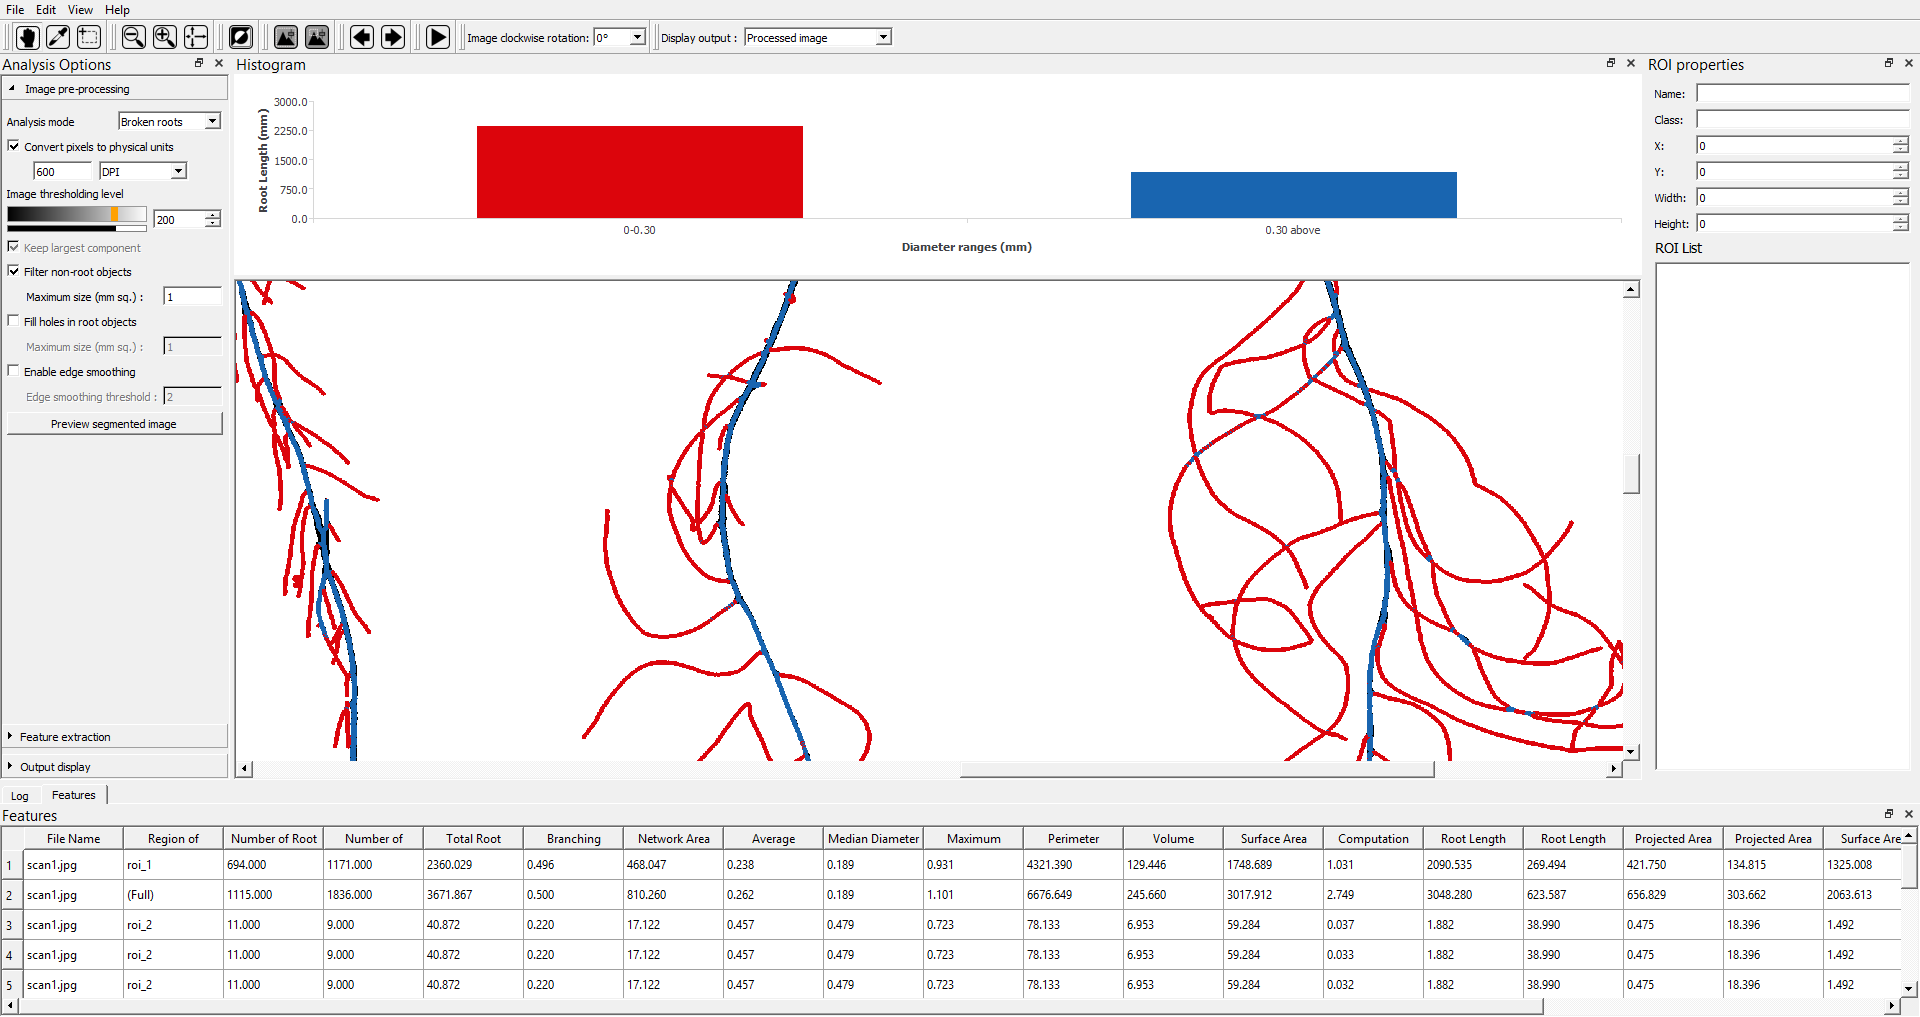Image resolution: width=1920 pixels, height=1017 pixels.
Task: Go to the next image arrow
Action: point(393,37)
